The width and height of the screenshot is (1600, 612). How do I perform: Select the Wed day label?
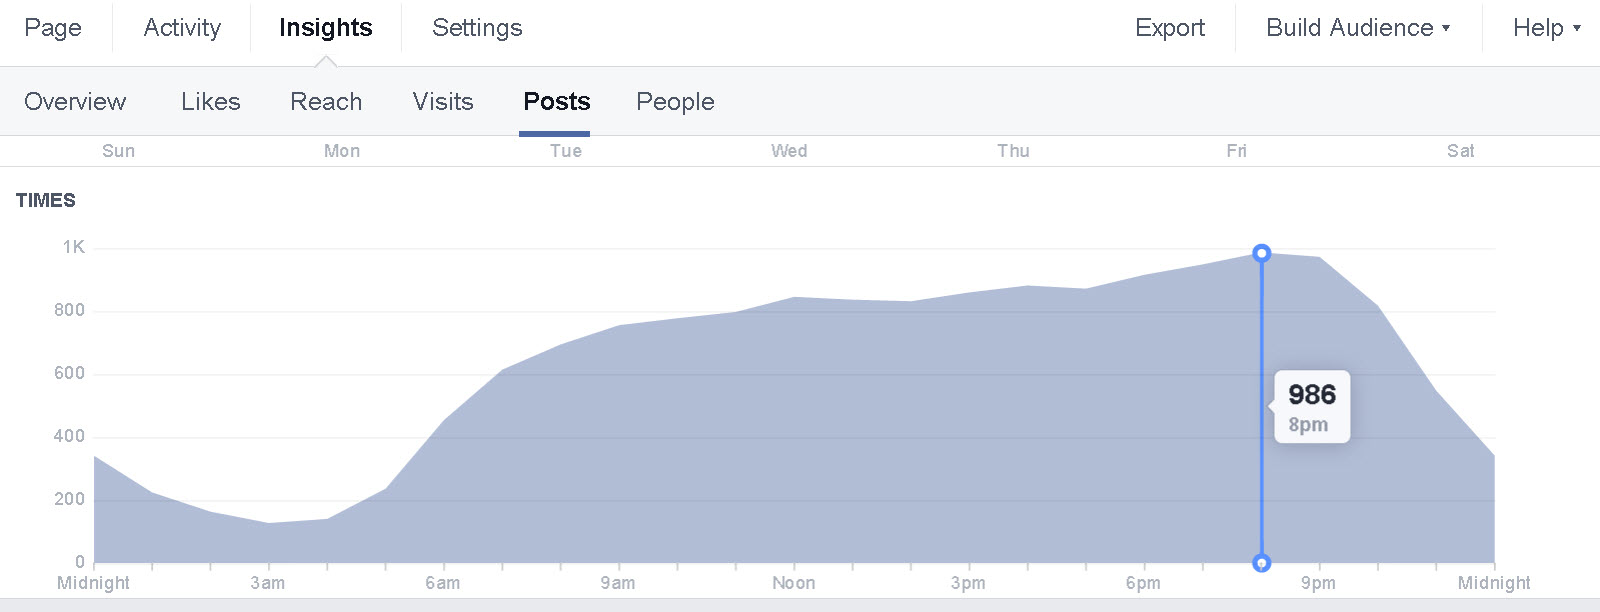[x=789, y=150]
